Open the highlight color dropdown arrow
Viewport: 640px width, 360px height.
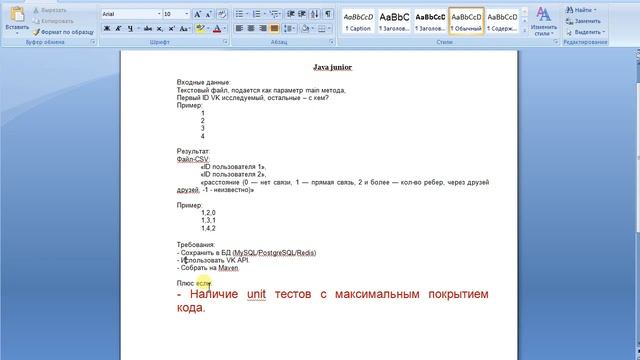point(208,29)
